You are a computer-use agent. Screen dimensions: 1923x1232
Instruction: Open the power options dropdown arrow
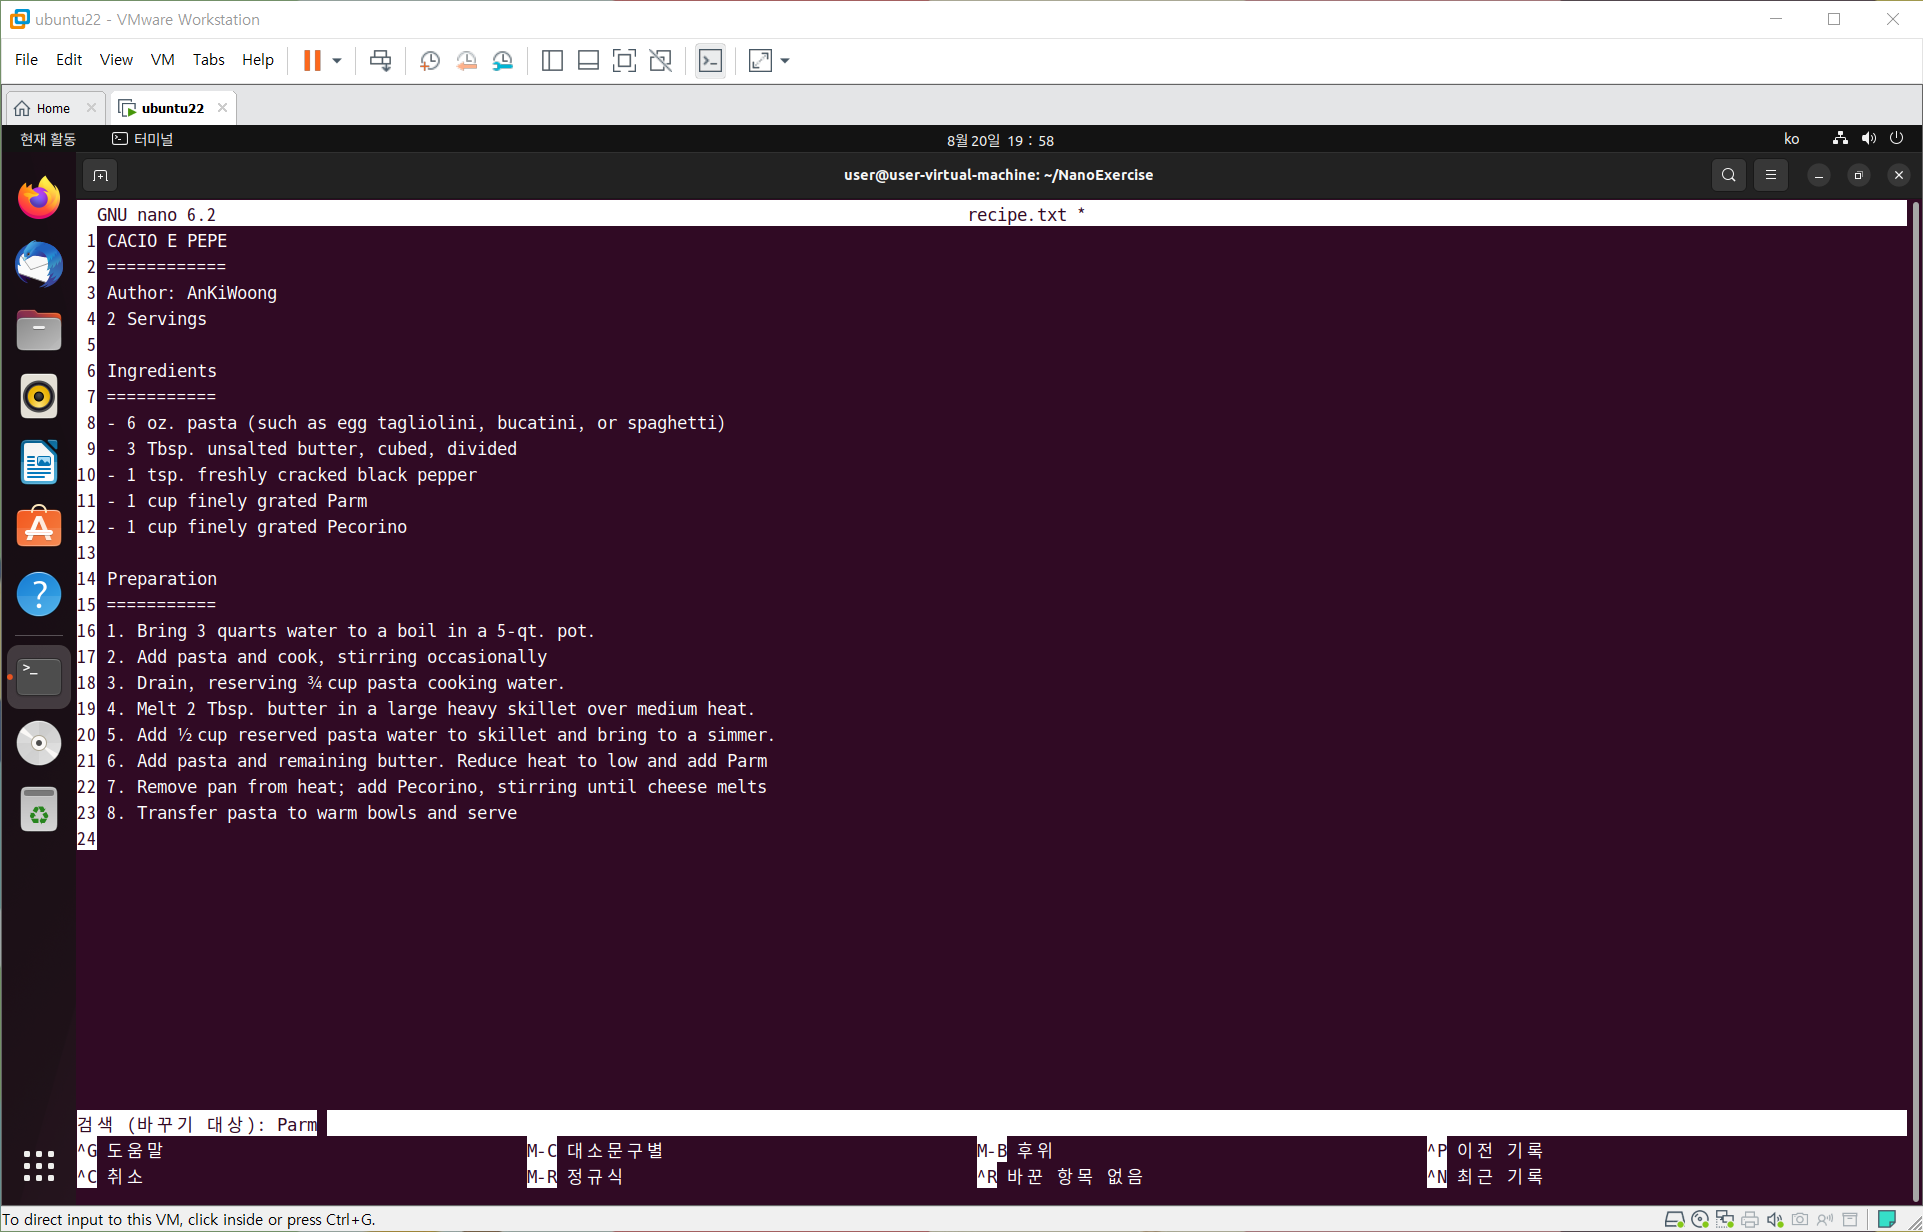click(x=337, y=61)
